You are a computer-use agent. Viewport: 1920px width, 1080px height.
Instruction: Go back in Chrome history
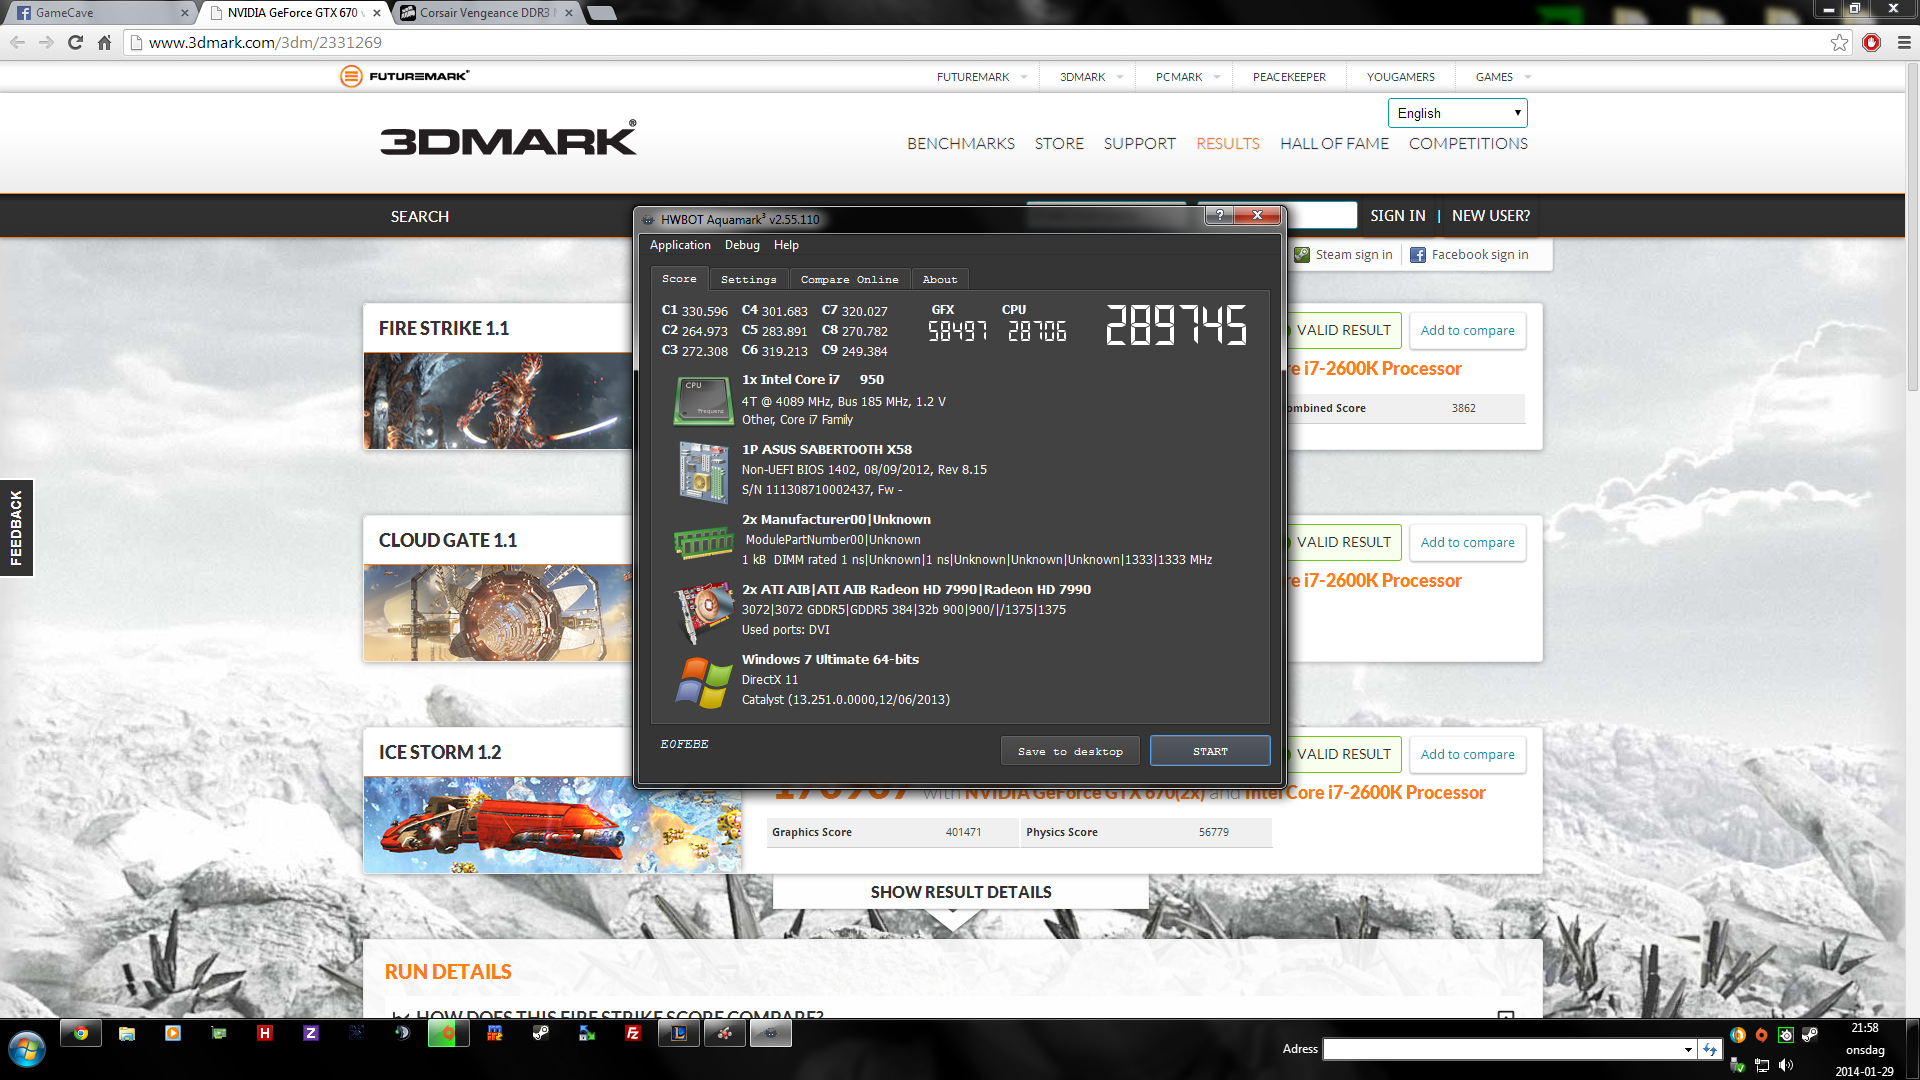18,42
